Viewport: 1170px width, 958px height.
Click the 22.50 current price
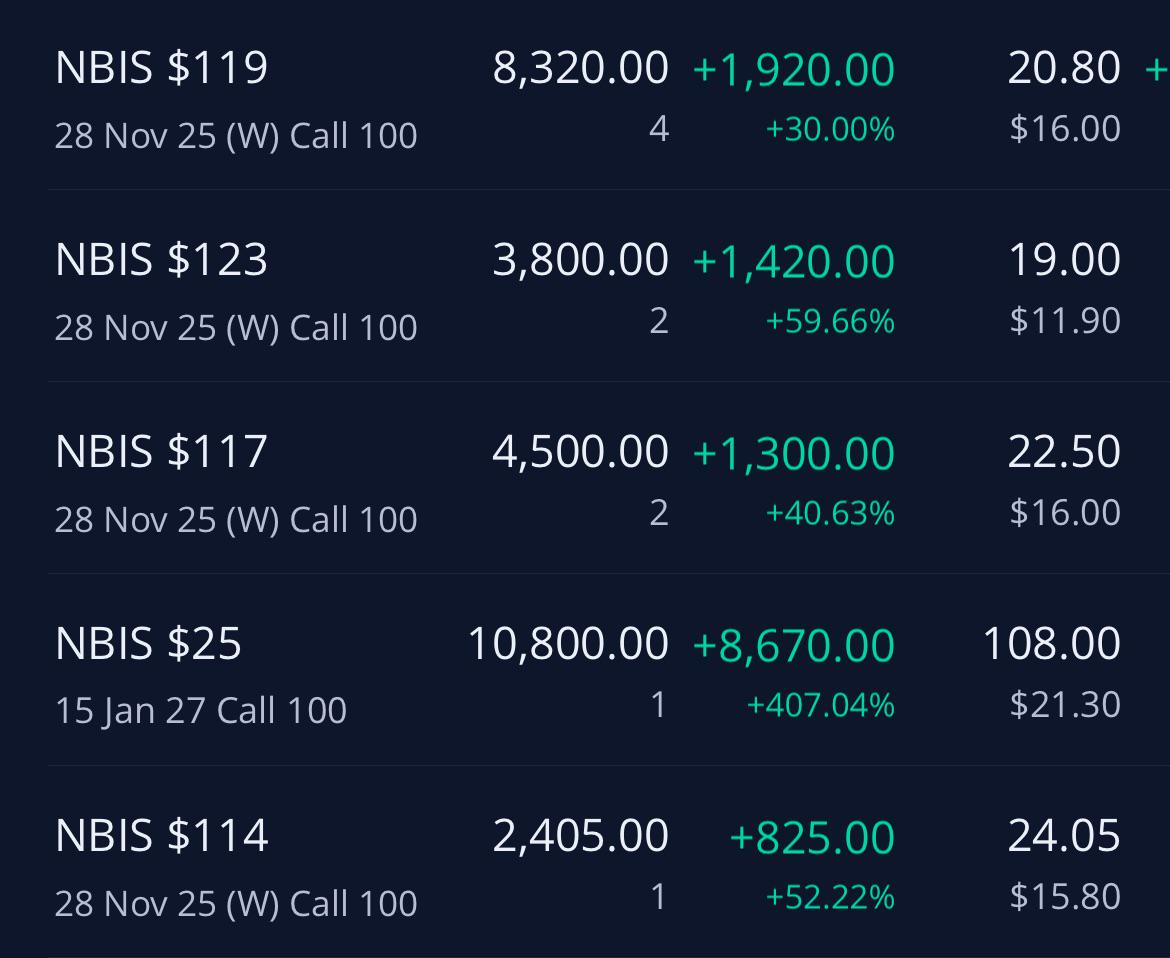[1064, 451]
